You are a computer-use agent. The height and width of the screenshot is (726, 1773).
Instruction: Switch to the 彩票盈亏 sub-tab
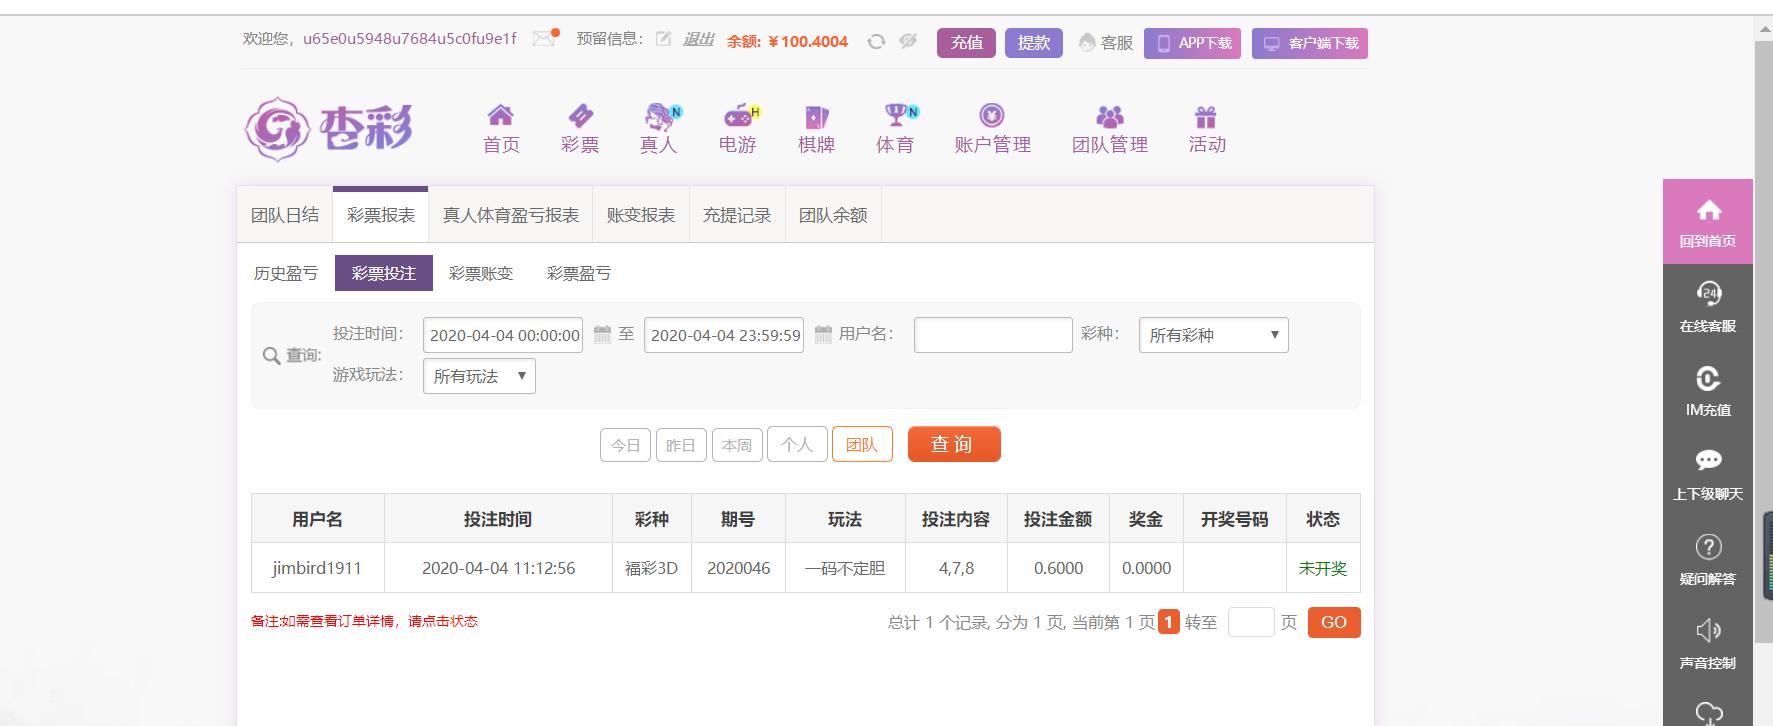[578, 273]
